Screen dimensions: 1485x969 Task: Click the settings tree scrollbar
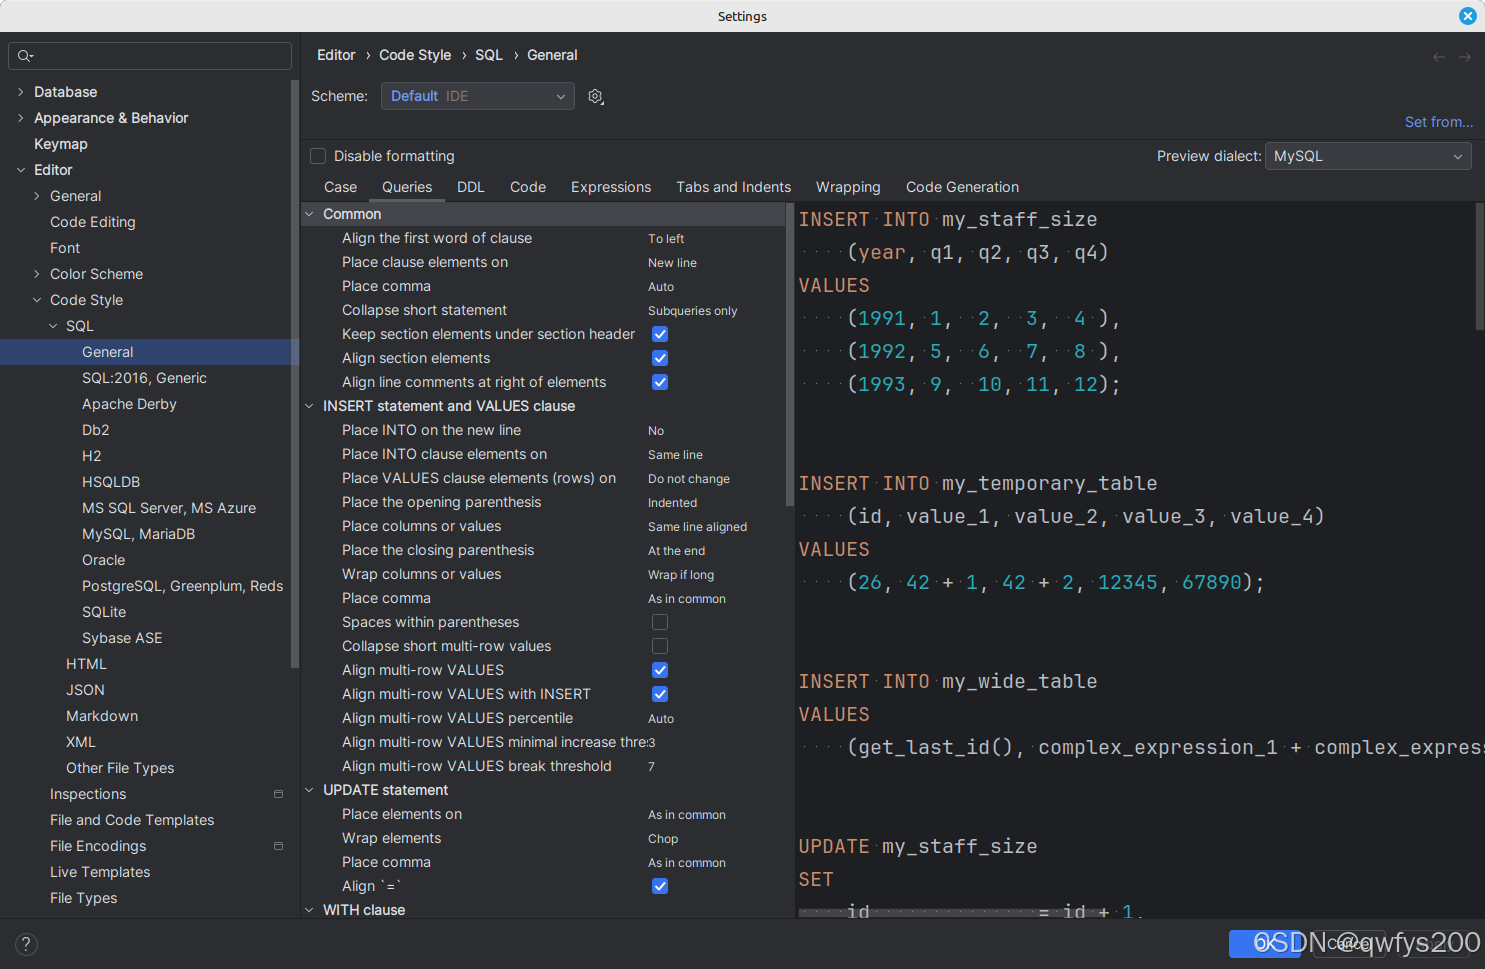[x=295, y=375]
